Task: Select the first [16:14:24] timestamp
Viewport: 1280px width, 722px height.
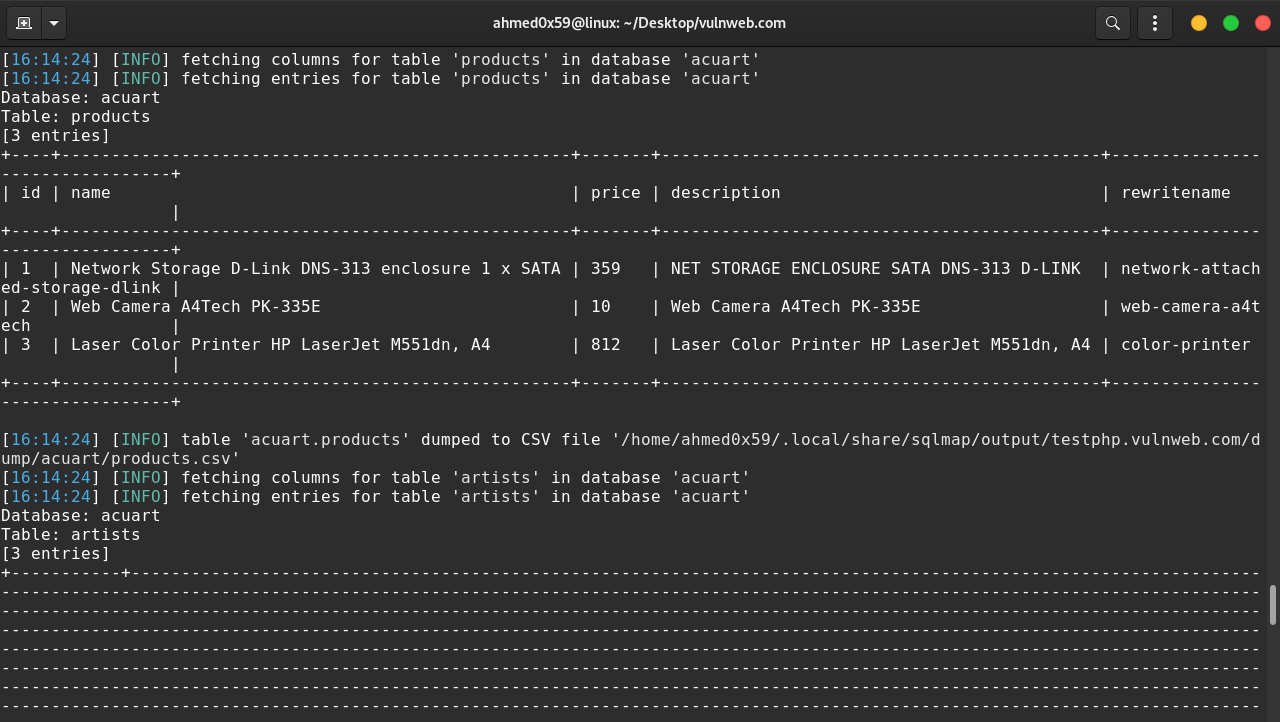Action: (49, 59)
